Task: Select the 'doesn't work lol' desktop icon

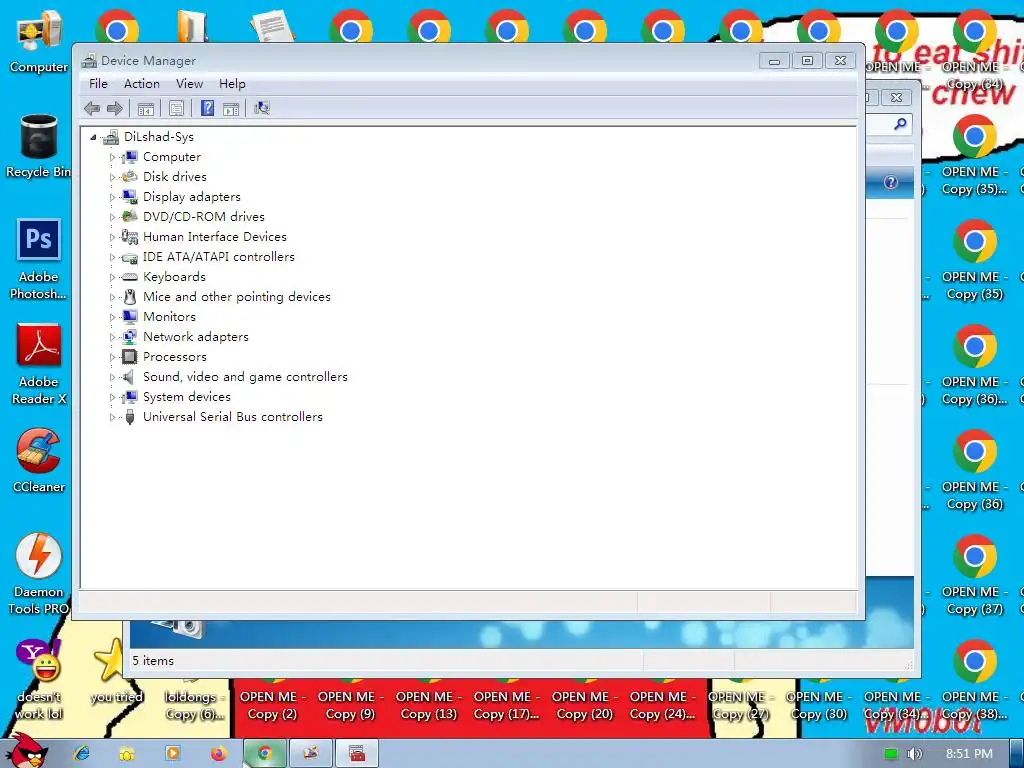Action: [39, 680]
